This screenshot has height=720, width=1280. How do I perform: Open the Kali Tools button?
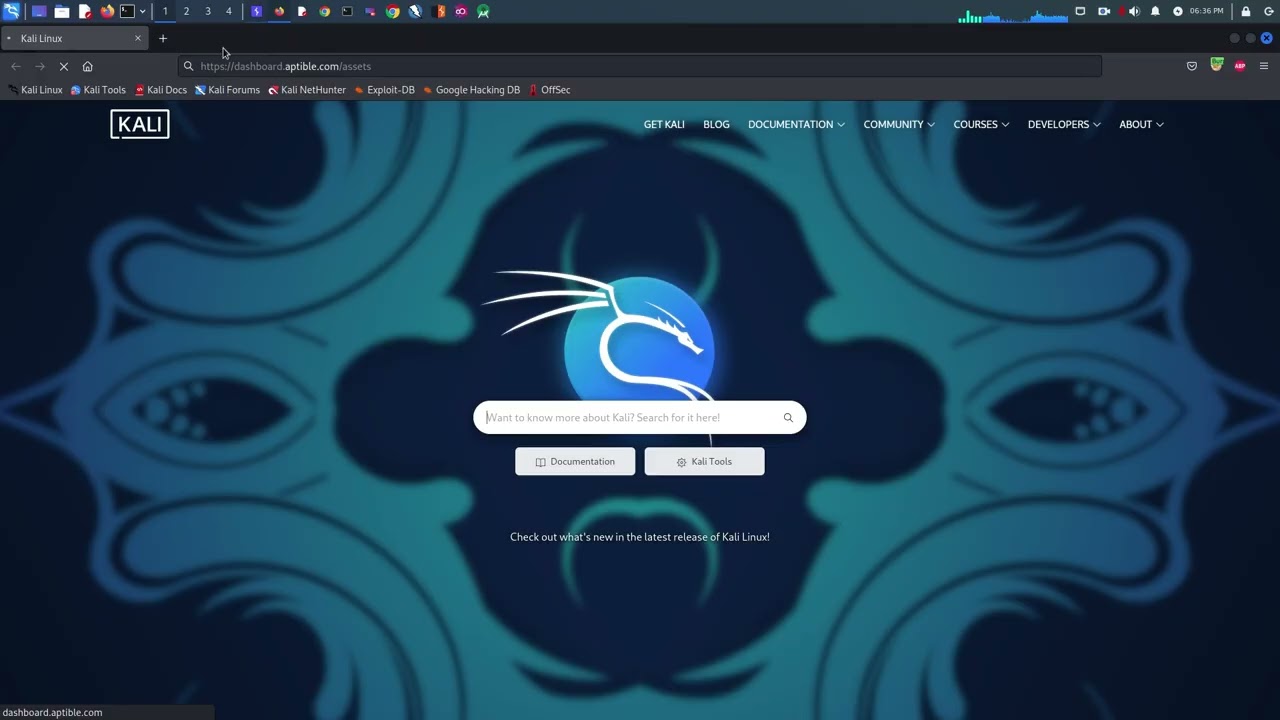click(704, 461)
